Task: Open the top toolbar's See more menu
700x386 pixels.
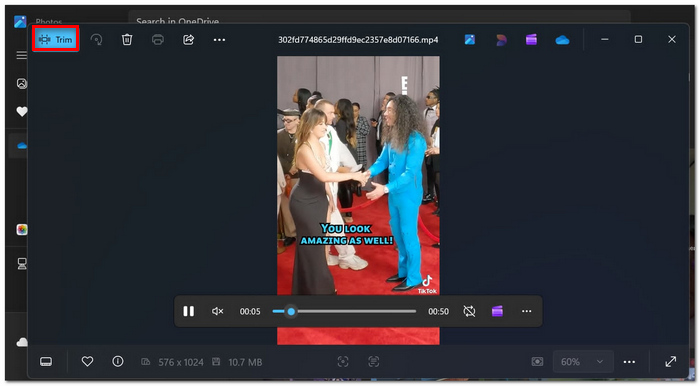Action: pyautogui.click(x=219, y=40)
